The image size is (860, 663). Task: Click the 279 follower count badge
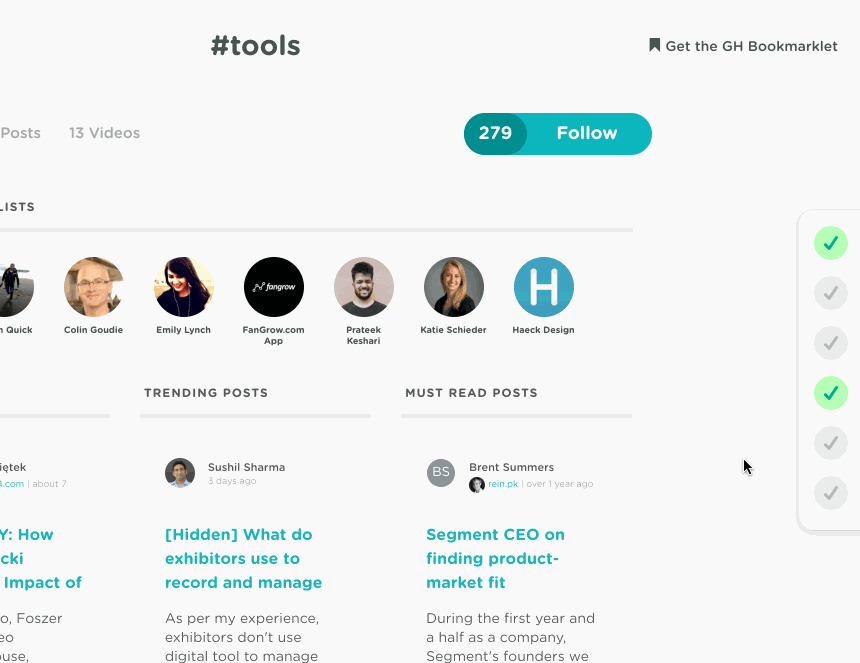(495, 133)
